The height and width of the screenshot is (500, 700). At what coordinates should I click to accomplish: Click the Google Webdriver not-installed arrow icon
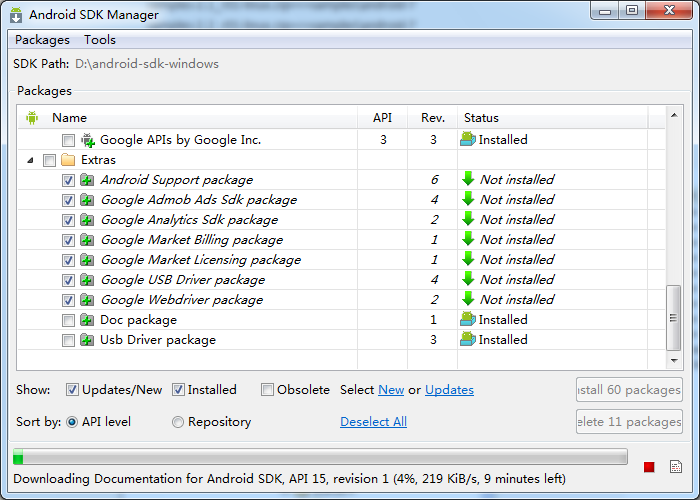468,299
